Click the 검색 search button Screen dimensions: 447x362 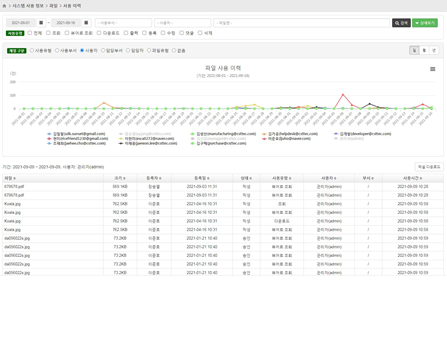point(401,23)
